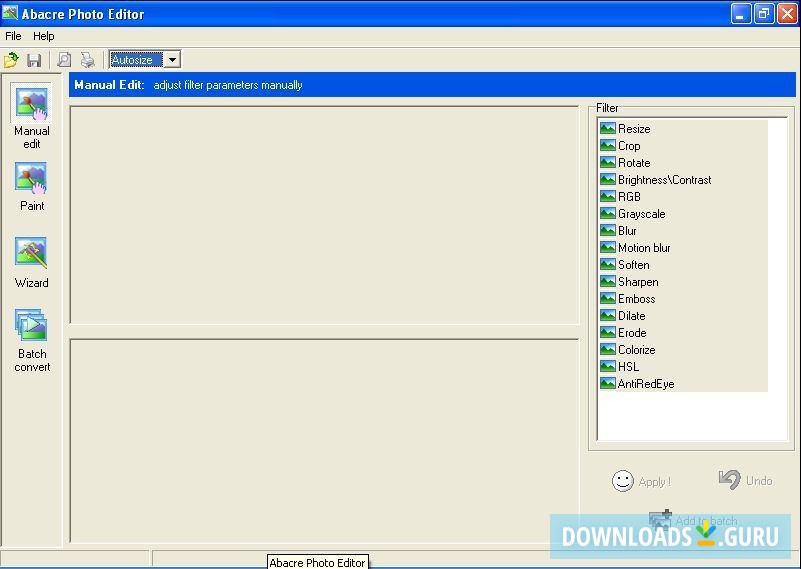Close the Abacre Photo Editor window

[787, 14]
